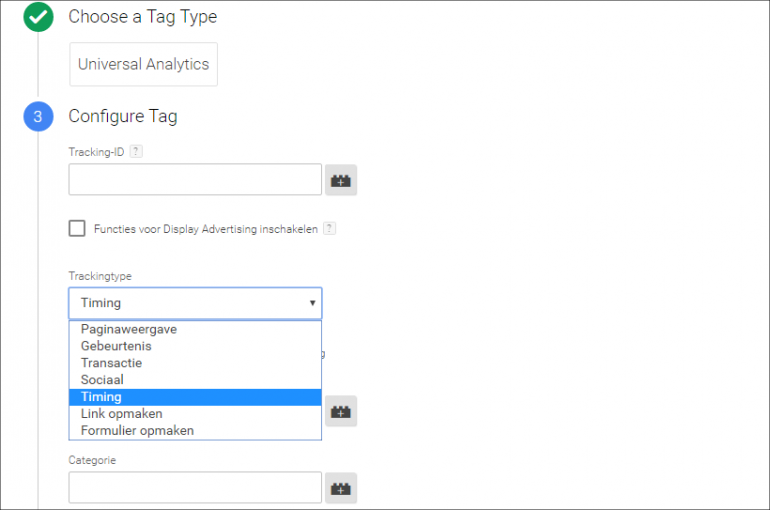Screen dimensions: 770x510
Task: Select Link opmaken tracking type option
Action: [x=195, y=414]
